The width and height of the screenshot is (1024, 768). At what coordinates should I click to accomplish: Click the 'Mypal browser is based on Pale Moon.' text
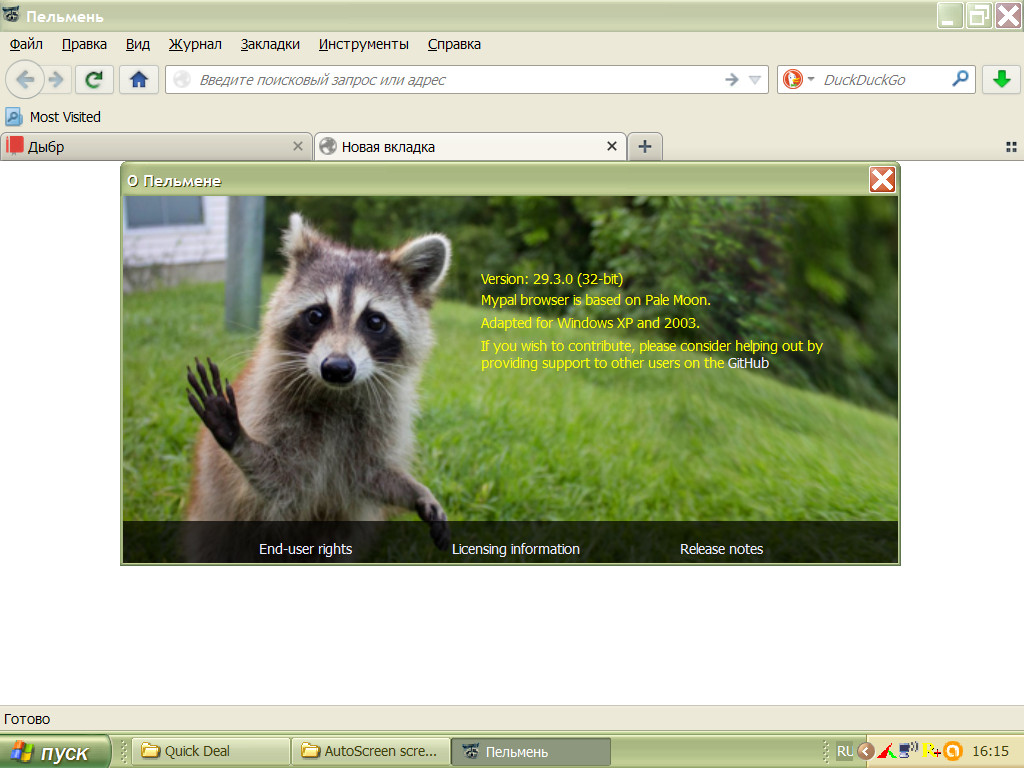596,300
